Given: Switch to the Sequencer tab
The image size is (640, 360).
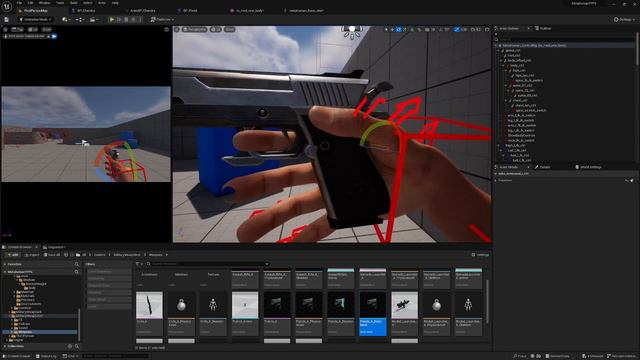Looking at the screenshot, I should 55,247.
